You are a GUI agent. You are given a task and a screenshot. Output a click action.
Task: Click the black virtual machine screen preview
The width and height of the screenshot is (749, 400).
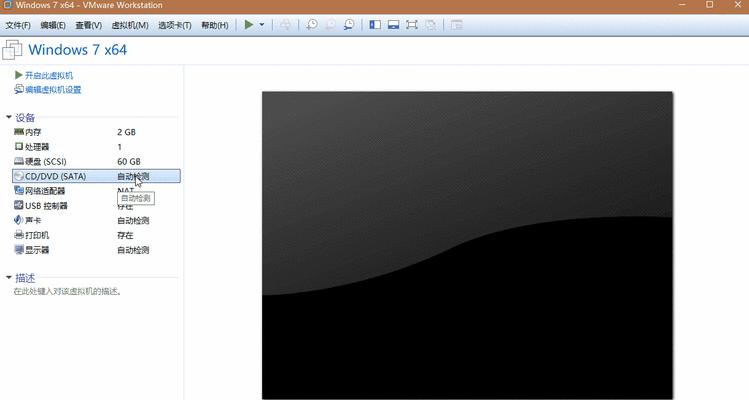tap(467, 245)
